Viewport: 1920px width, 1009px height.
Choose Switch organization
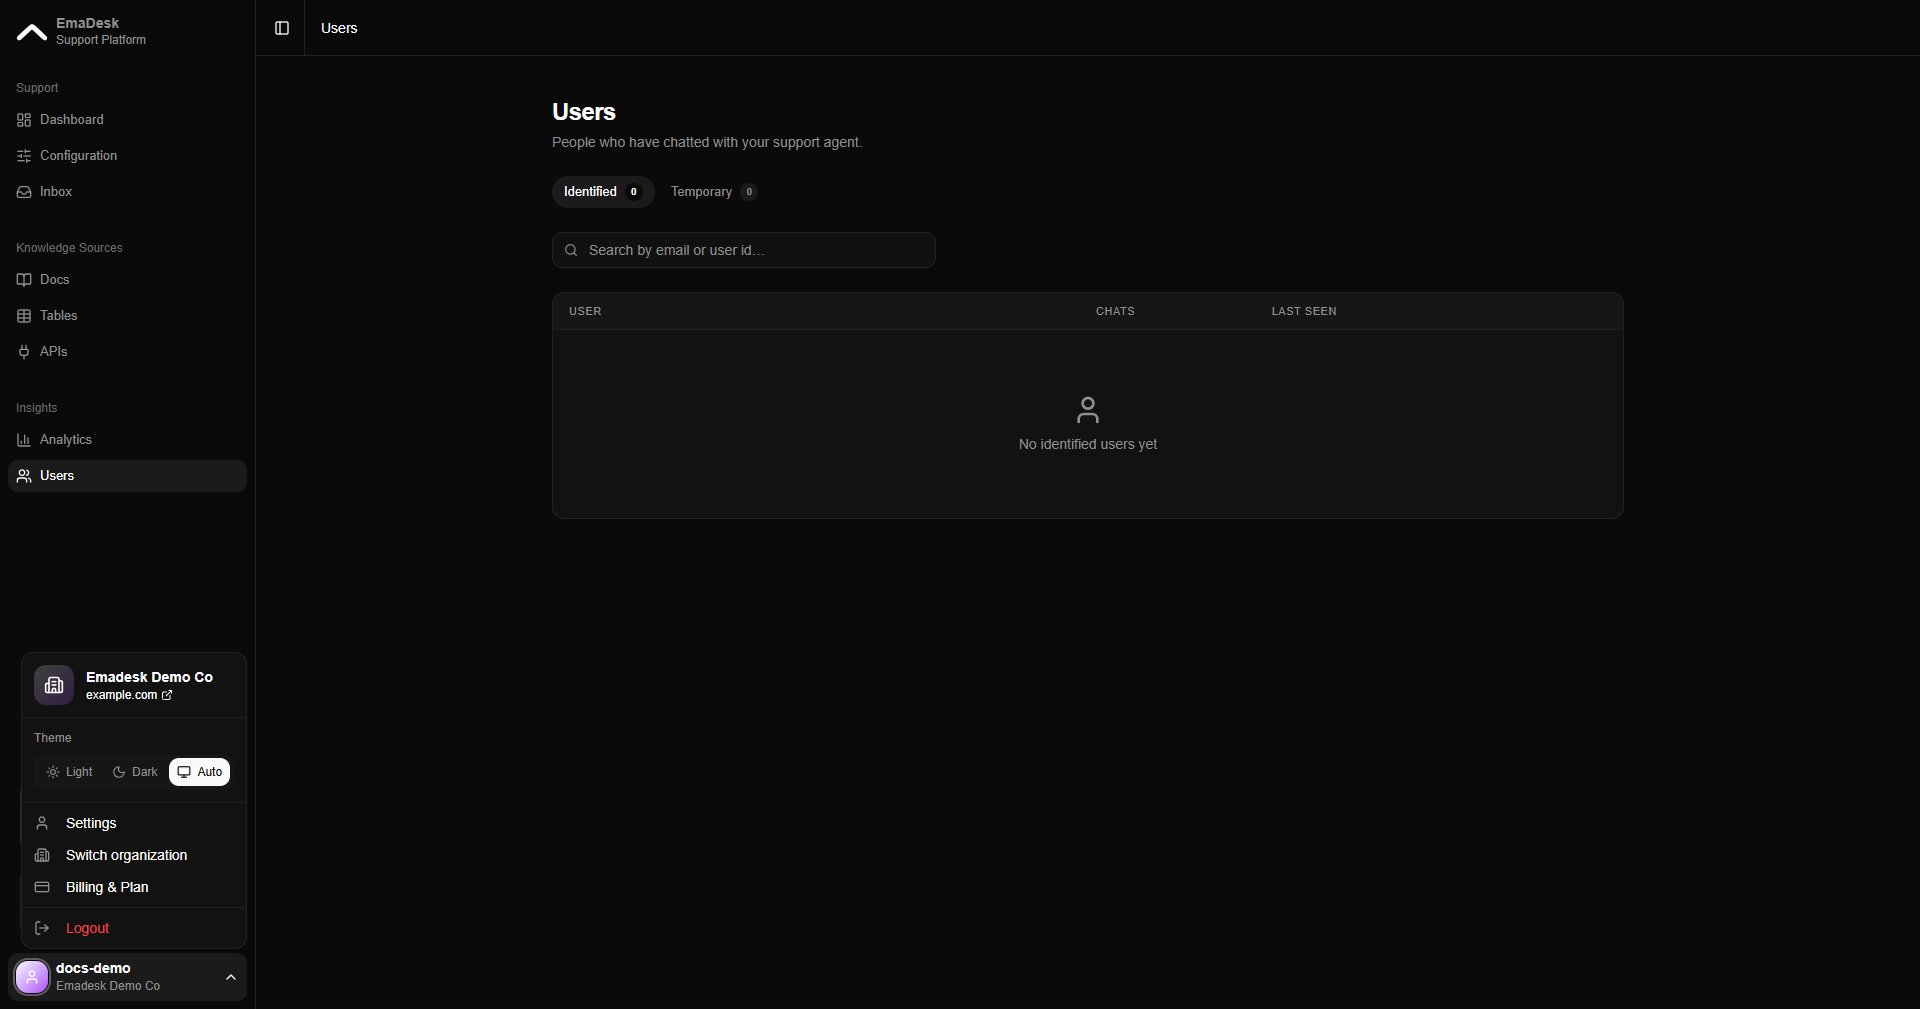(133, 855)
